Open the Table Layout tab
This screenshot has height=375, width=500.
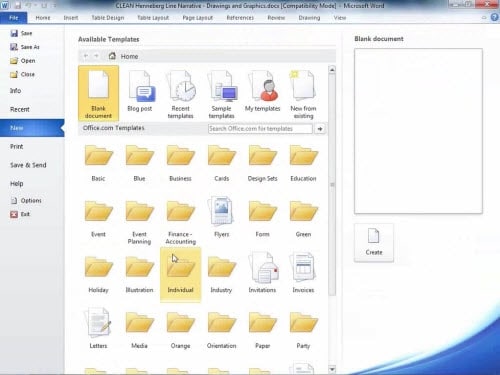[x=153, y=18]
